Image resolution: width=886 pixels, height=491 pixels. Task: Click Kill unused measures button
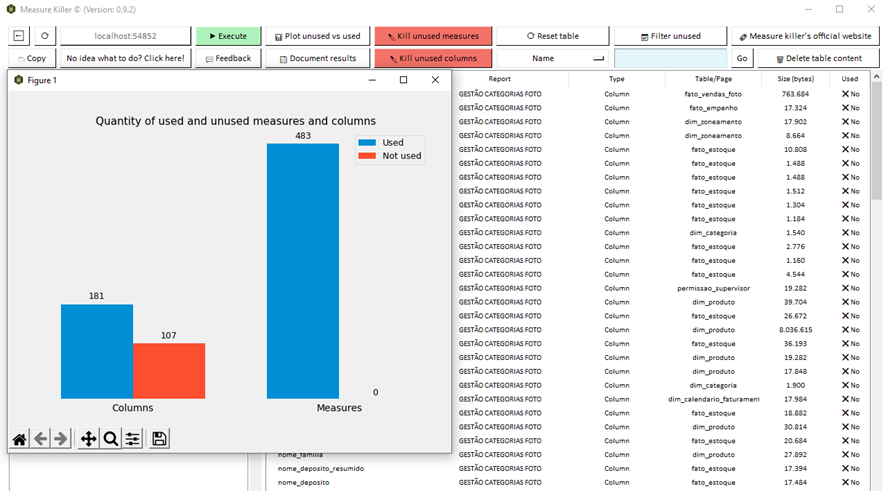[433, 36]
